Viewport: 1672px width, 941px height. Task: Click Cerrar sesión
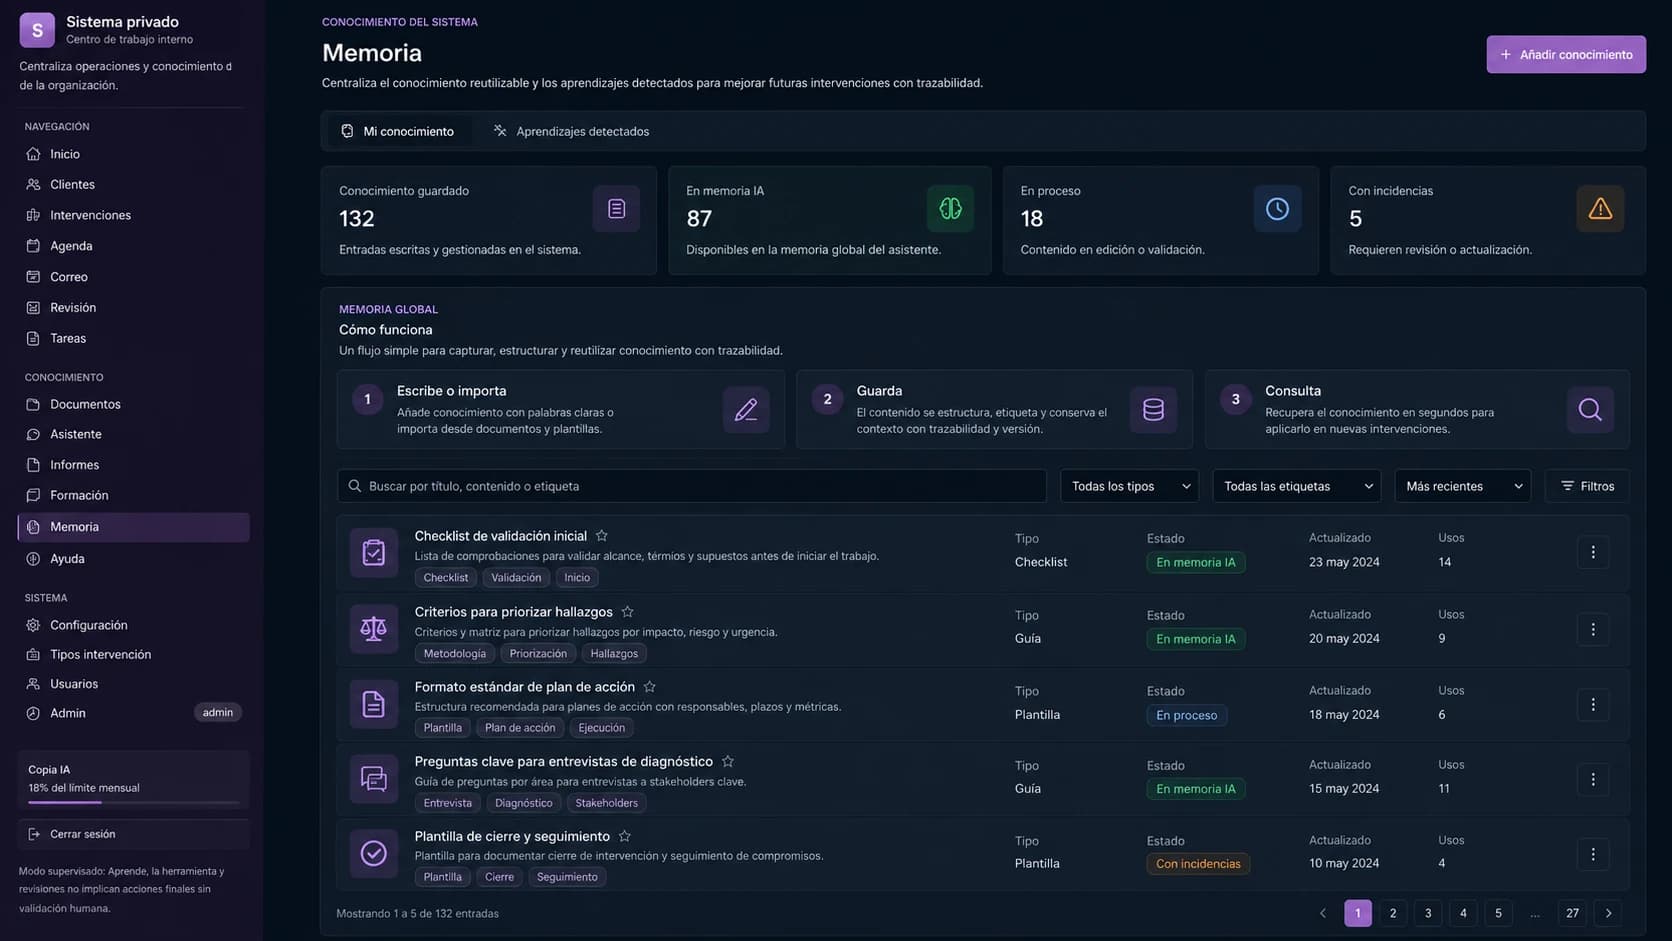133,834
